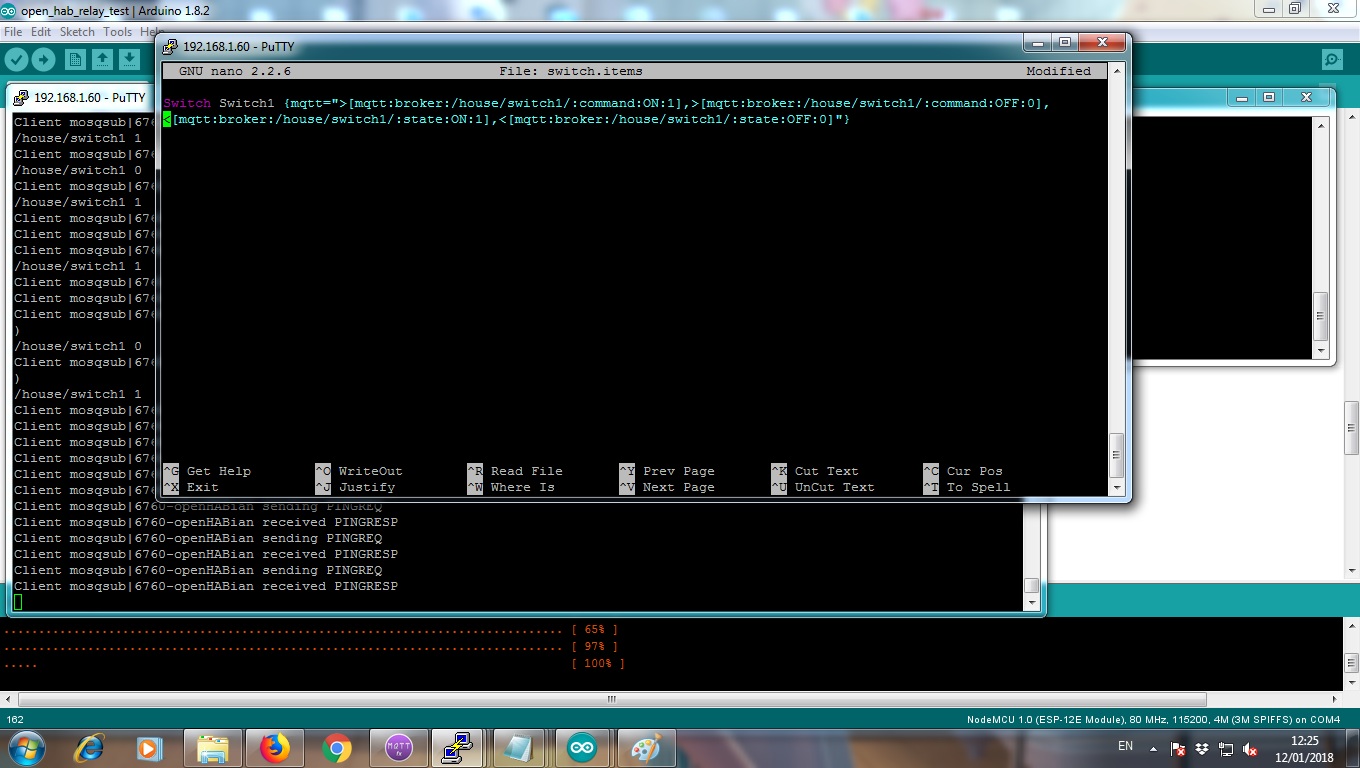Click the muted volume tray icon
1360x768 pixels.
[x=1250, y=749]
